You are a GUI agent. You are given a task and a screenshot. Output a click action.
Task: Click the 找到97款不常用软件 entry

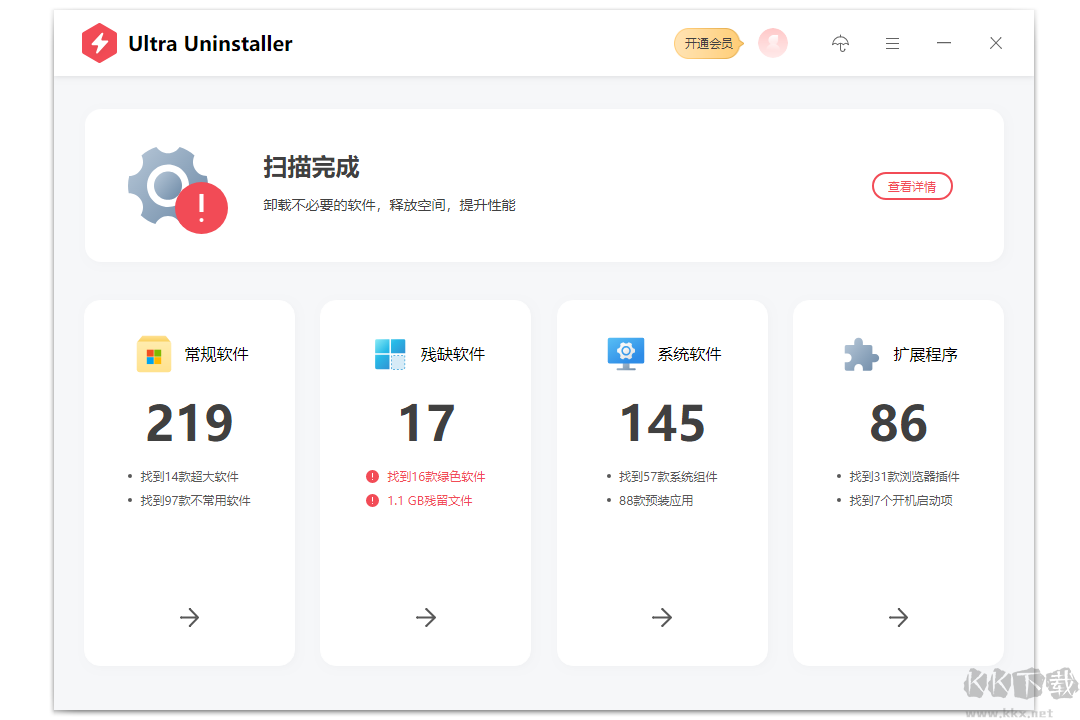pyautogui.click(x=195, y=500)
